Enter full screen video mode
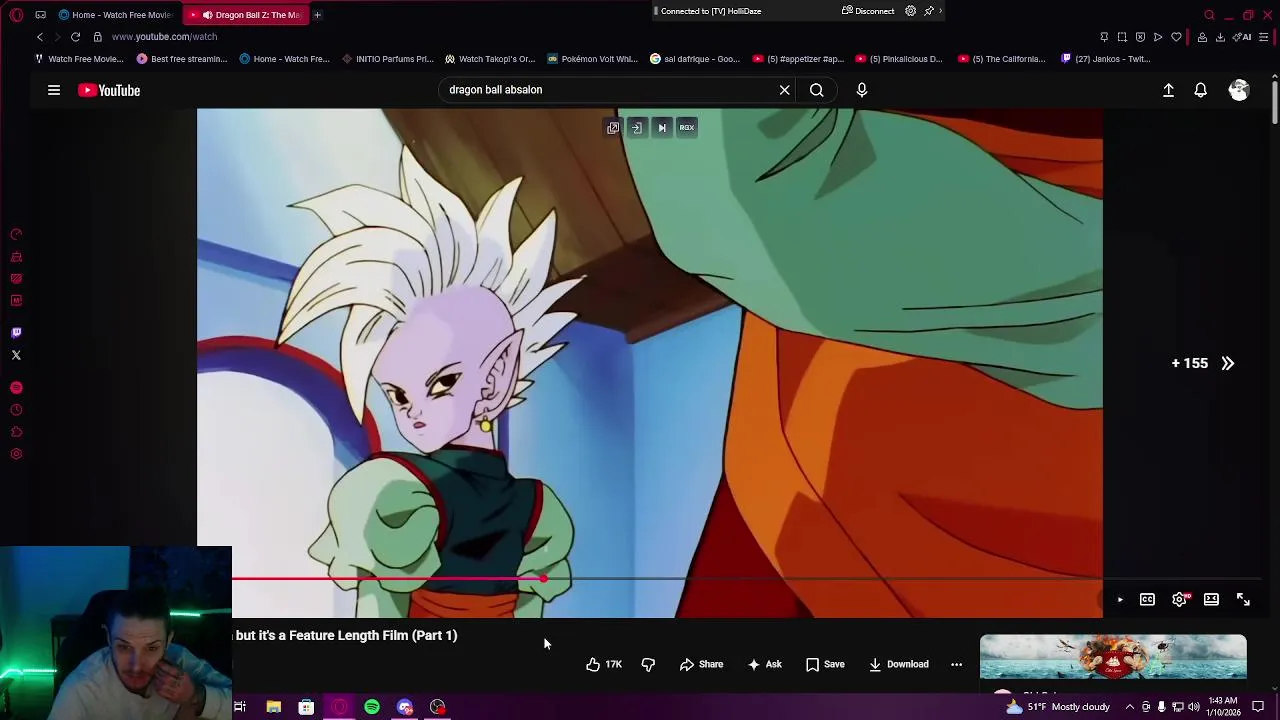This screenshot has height=720, width=1280. 1243,599
